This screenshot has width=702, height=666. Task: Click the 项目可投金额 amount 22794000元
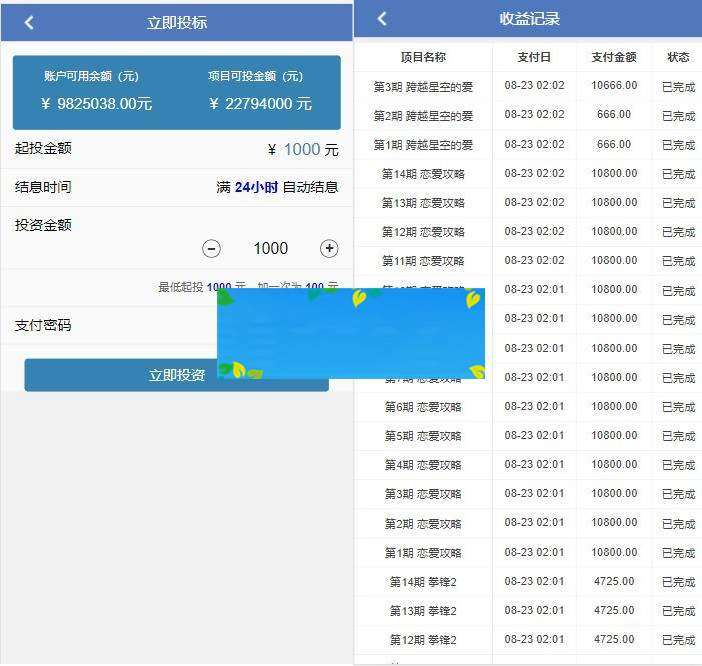point(260,103)
